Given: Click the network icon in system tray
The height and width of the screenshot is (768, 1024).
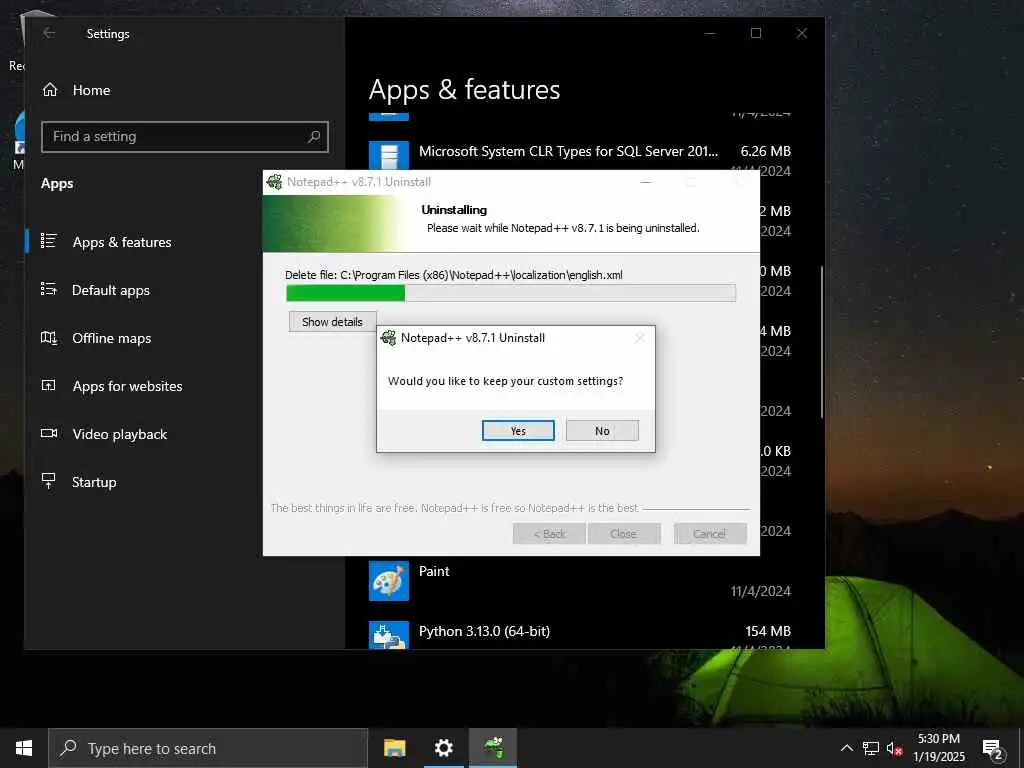Looking at the screenshot, I should [871, 748].
